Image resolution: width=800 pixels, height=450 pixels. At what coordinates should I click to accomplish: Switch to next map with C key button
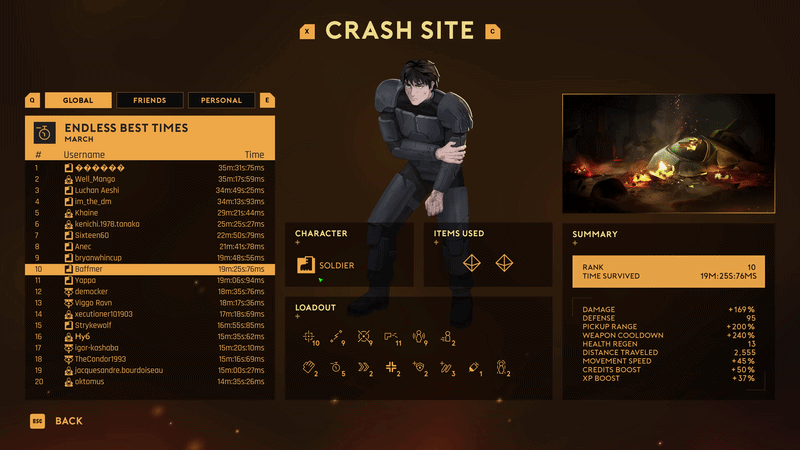pyautogui.click(x=492, y=31)
